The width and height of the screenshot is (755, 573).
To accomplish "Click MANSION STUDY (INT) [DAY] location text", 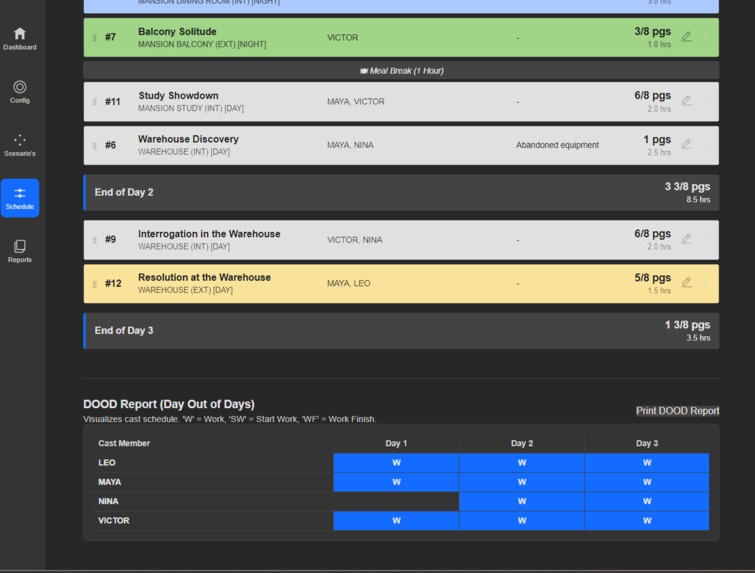I will (x=191, y=108).
